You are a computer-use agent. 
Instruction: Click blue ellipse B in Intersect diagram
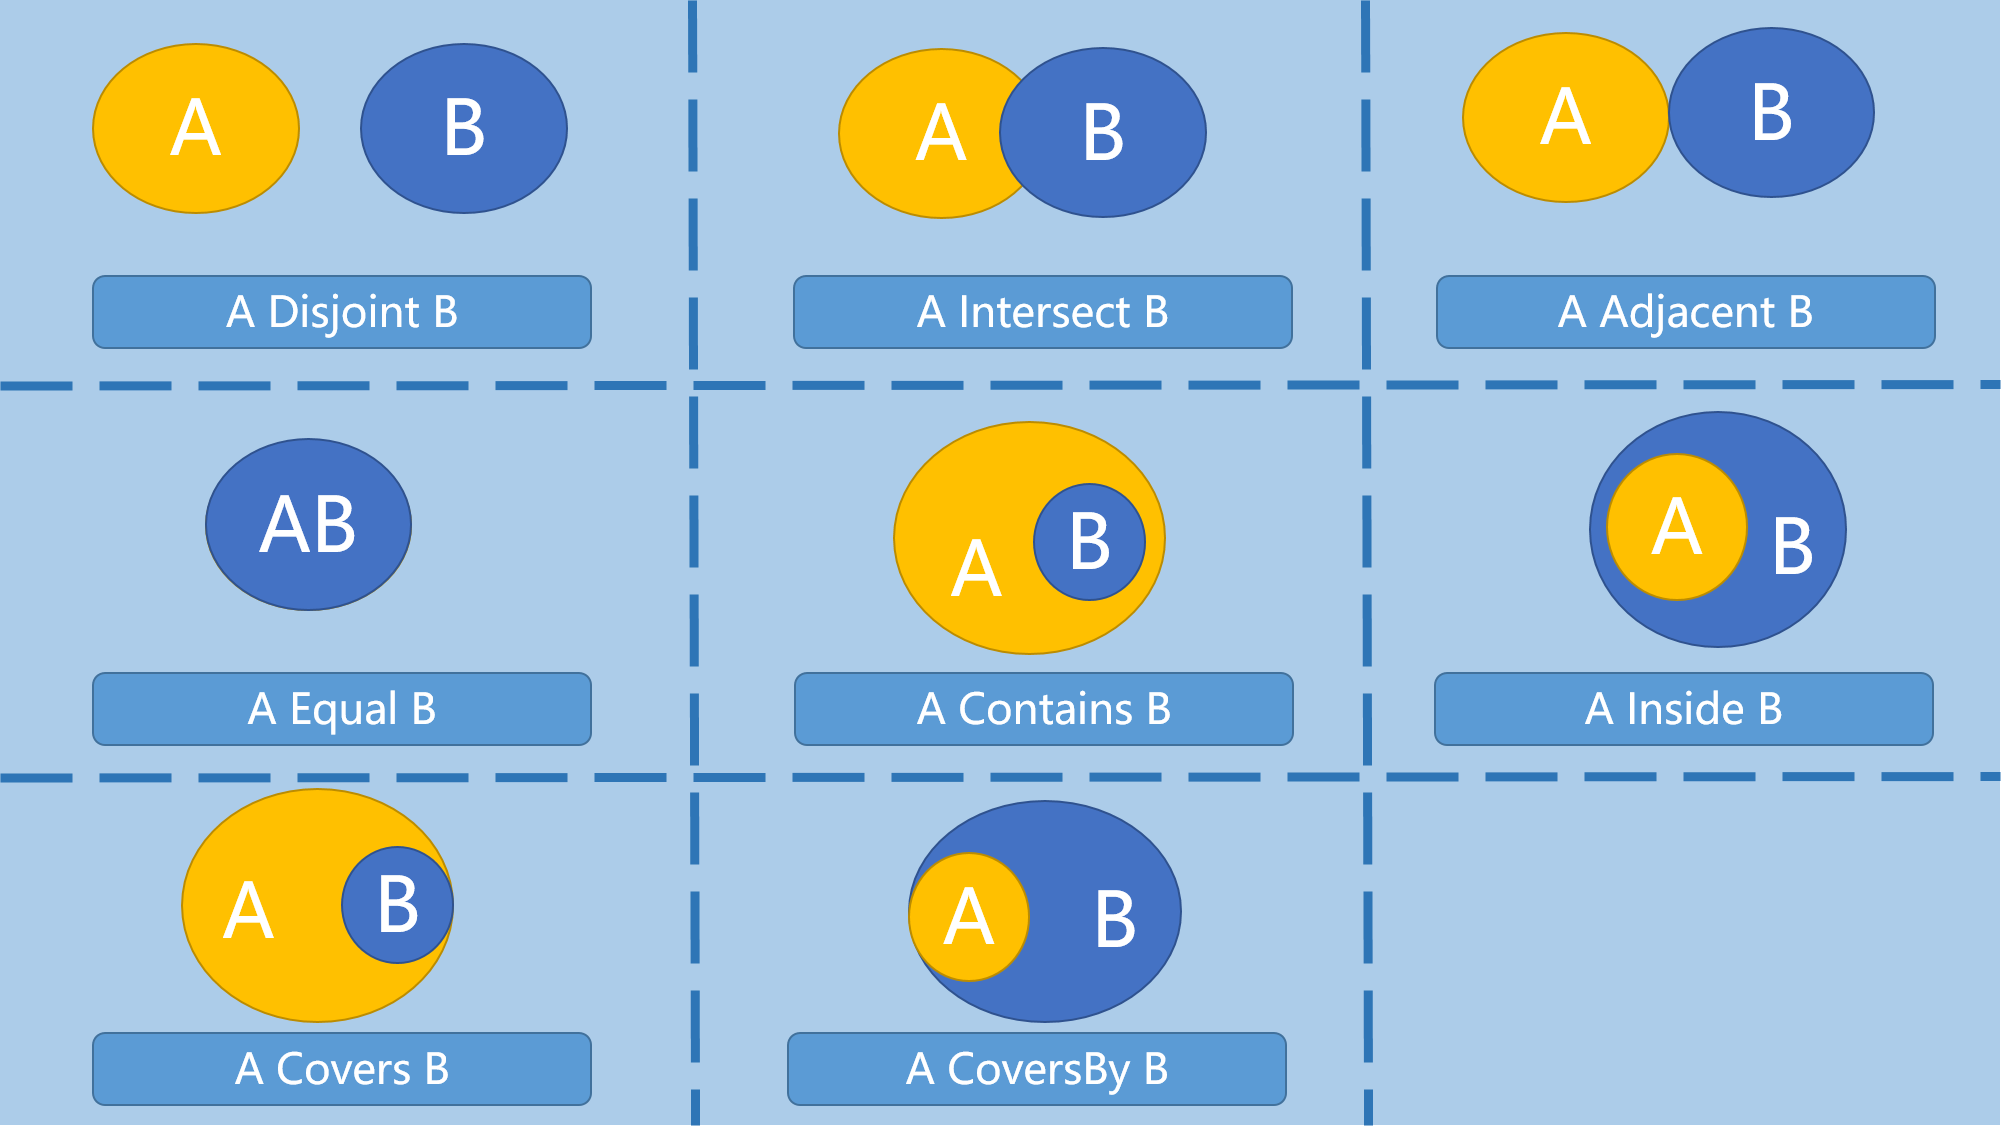1103,133
